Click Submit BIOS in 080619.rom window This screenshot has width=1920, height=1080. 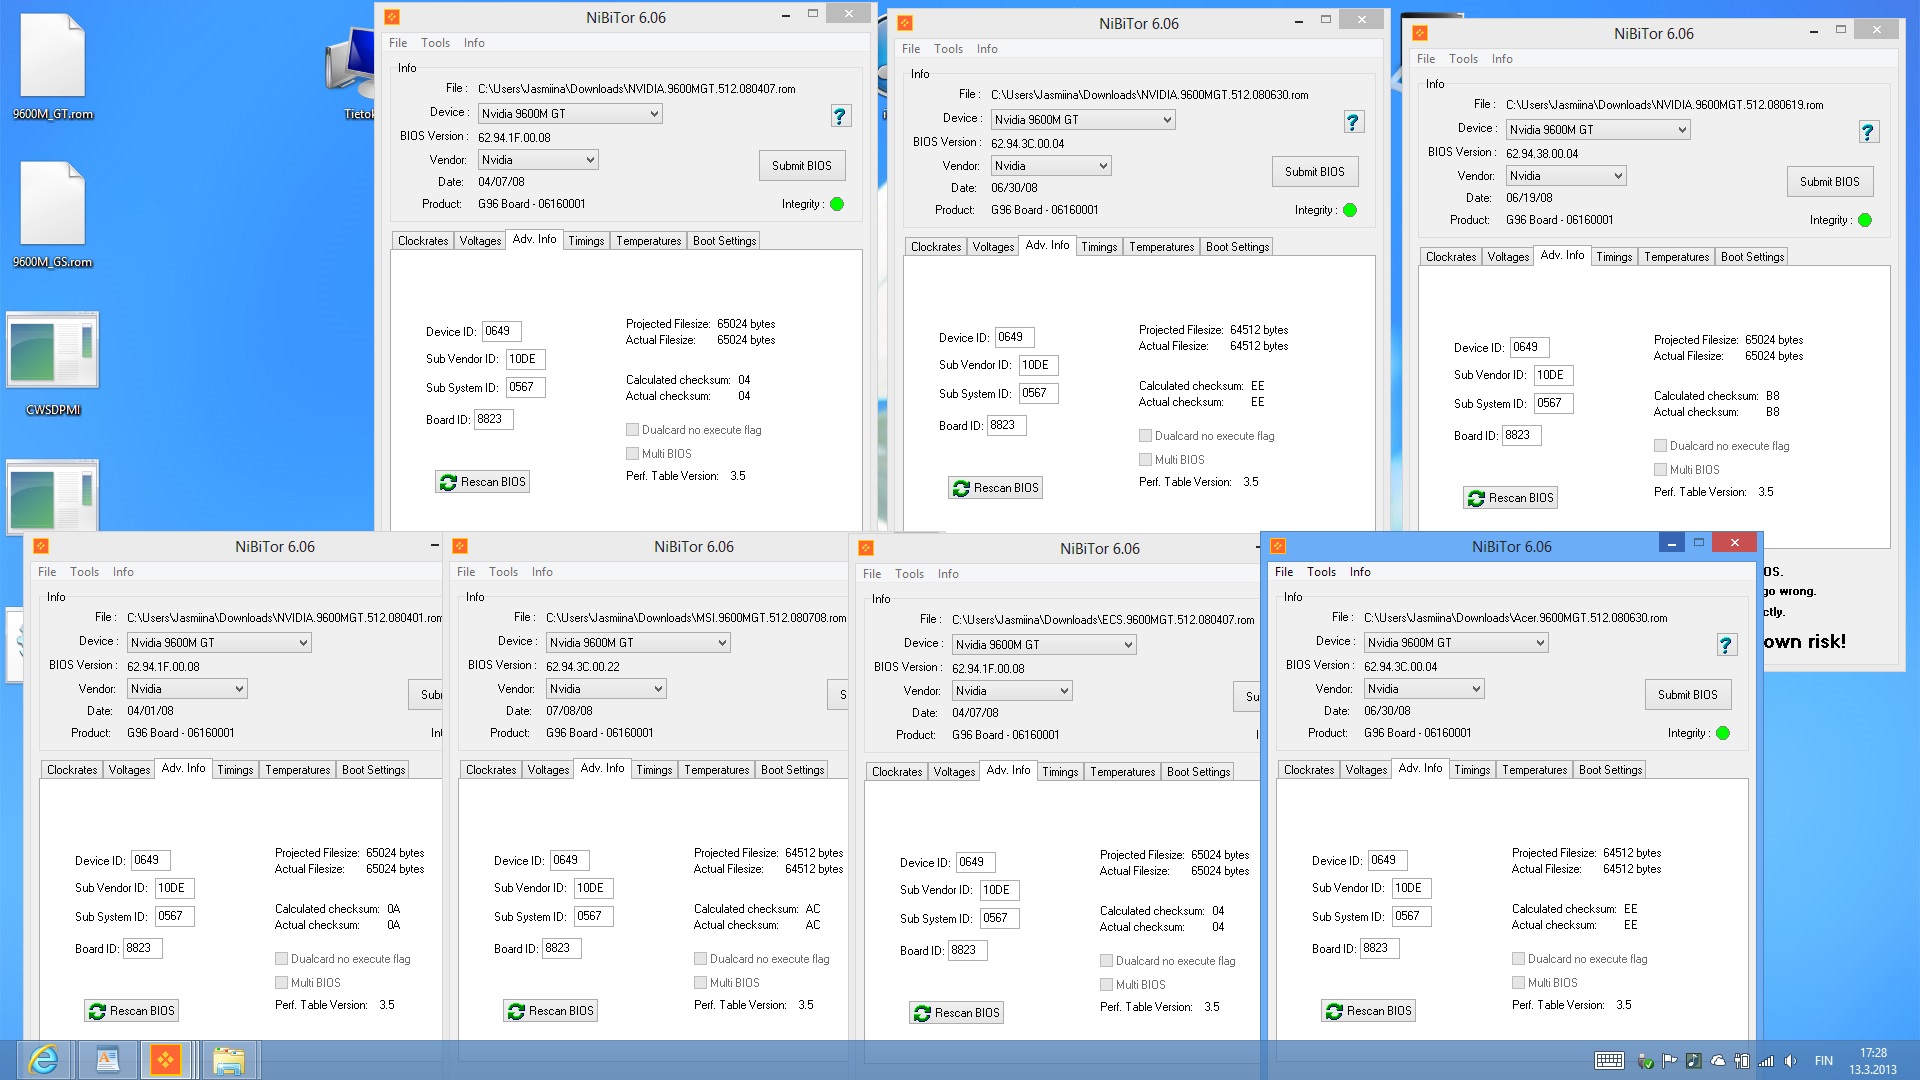coord(1829,182)
